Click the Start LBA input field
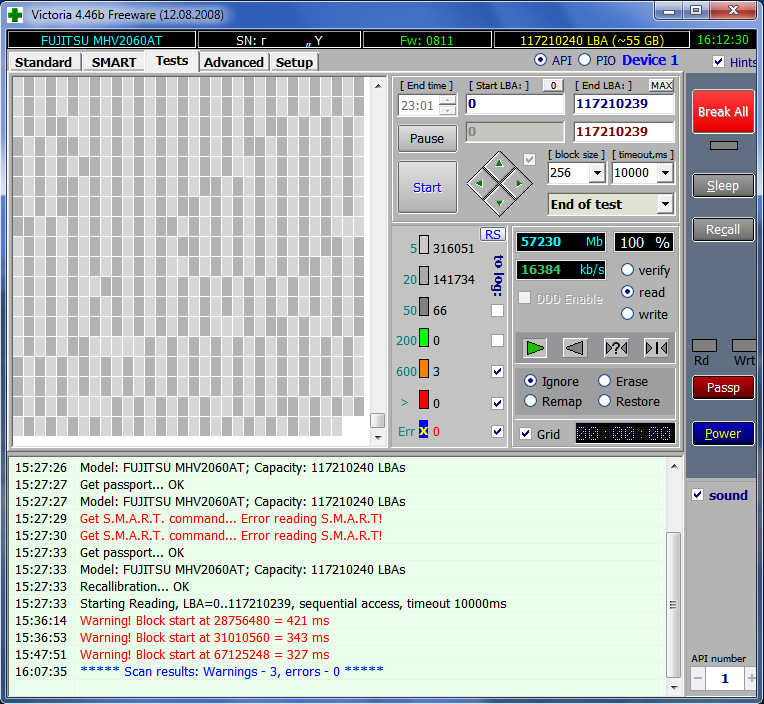Viewport: 764px width, 704px height. tap(514, 104)
